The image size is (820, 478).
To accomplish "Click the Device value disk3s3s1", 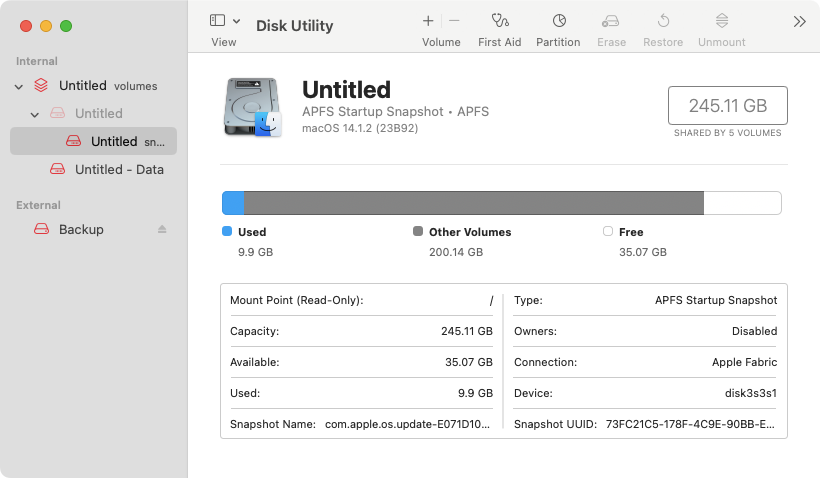I will tap(750, 393).
